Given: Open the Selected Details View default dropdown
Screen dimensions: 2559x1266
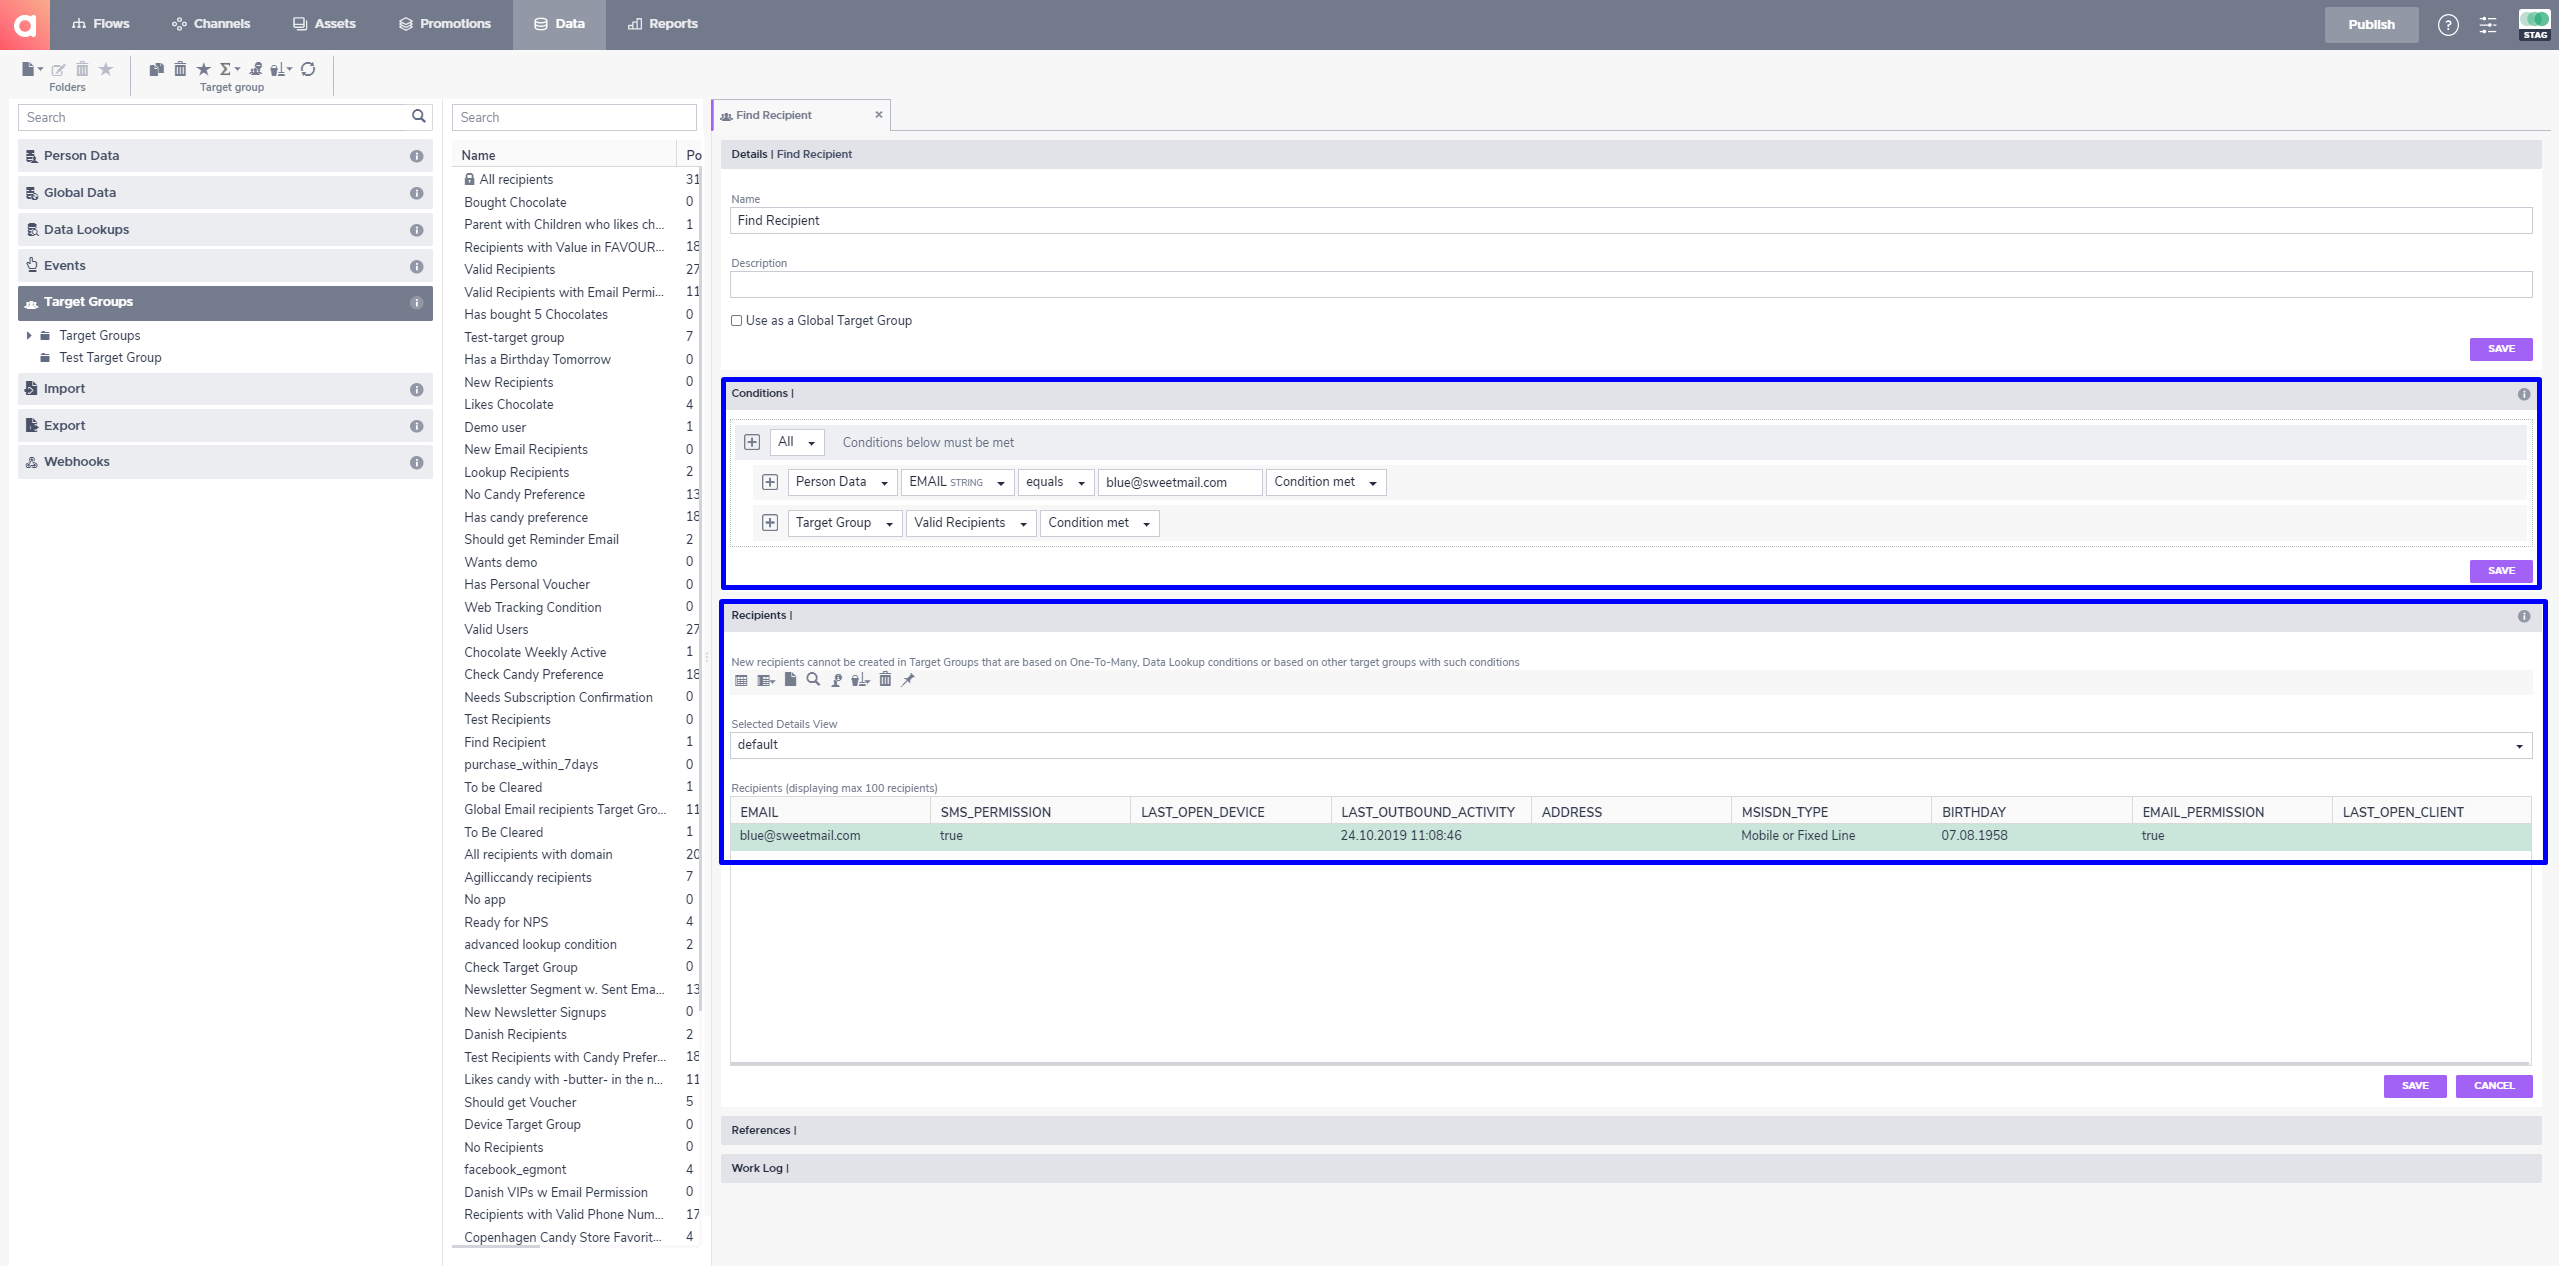Looking at the screenshot, I should 1631,745.
